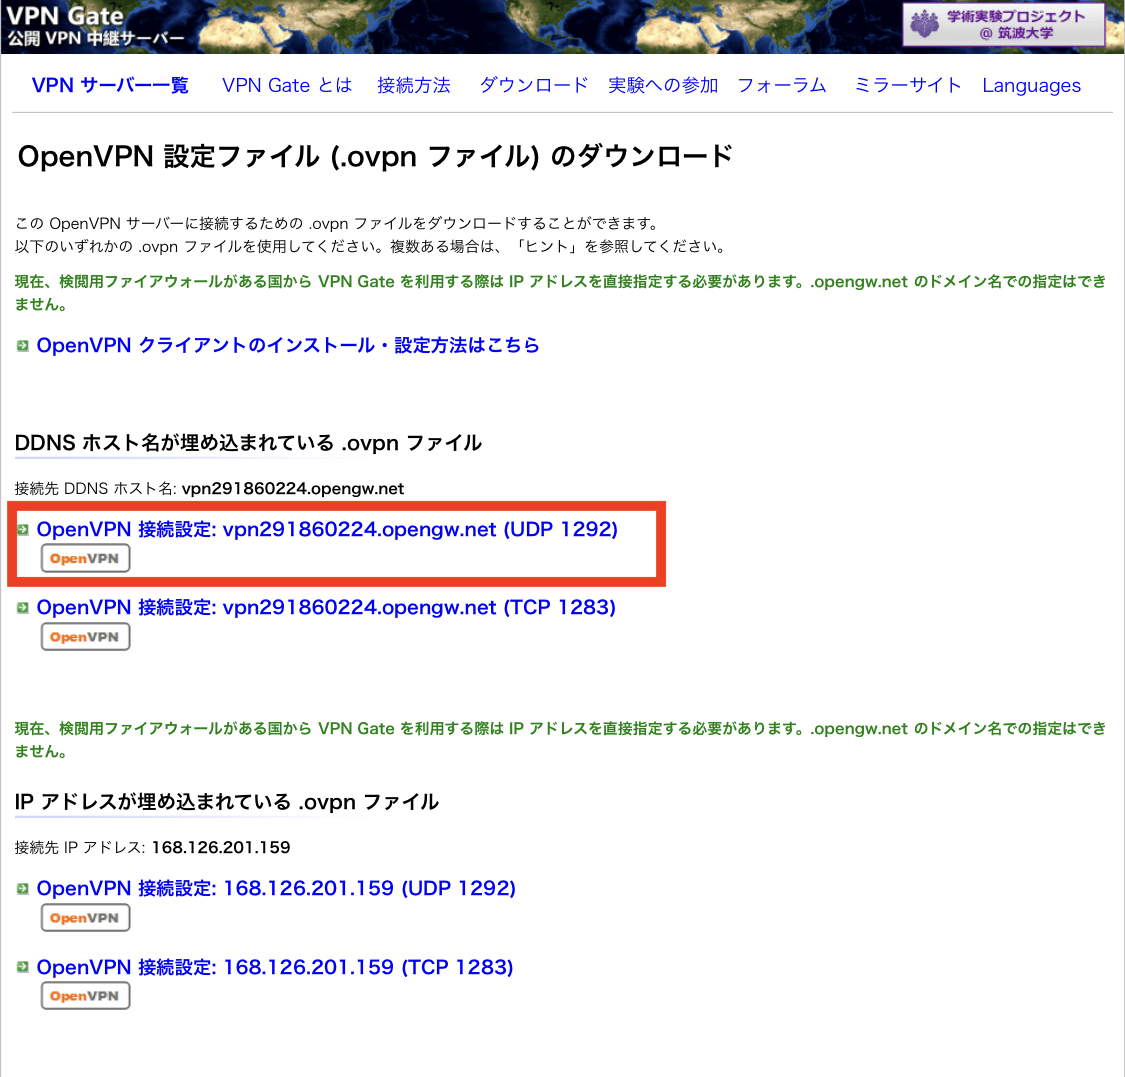Viewport: 1125px width, 1077px height.
Task: Click OpenVPN badge under IP UDP 1292
Action: point(85,918)
